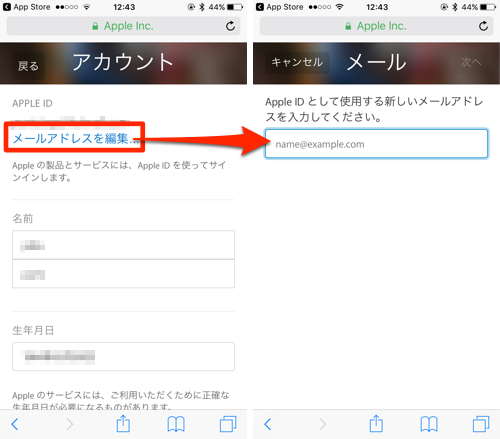Focus the name@example.com email field
This screenshot has height=439, width=500.
pyautogui.click(x=376, y=144)
